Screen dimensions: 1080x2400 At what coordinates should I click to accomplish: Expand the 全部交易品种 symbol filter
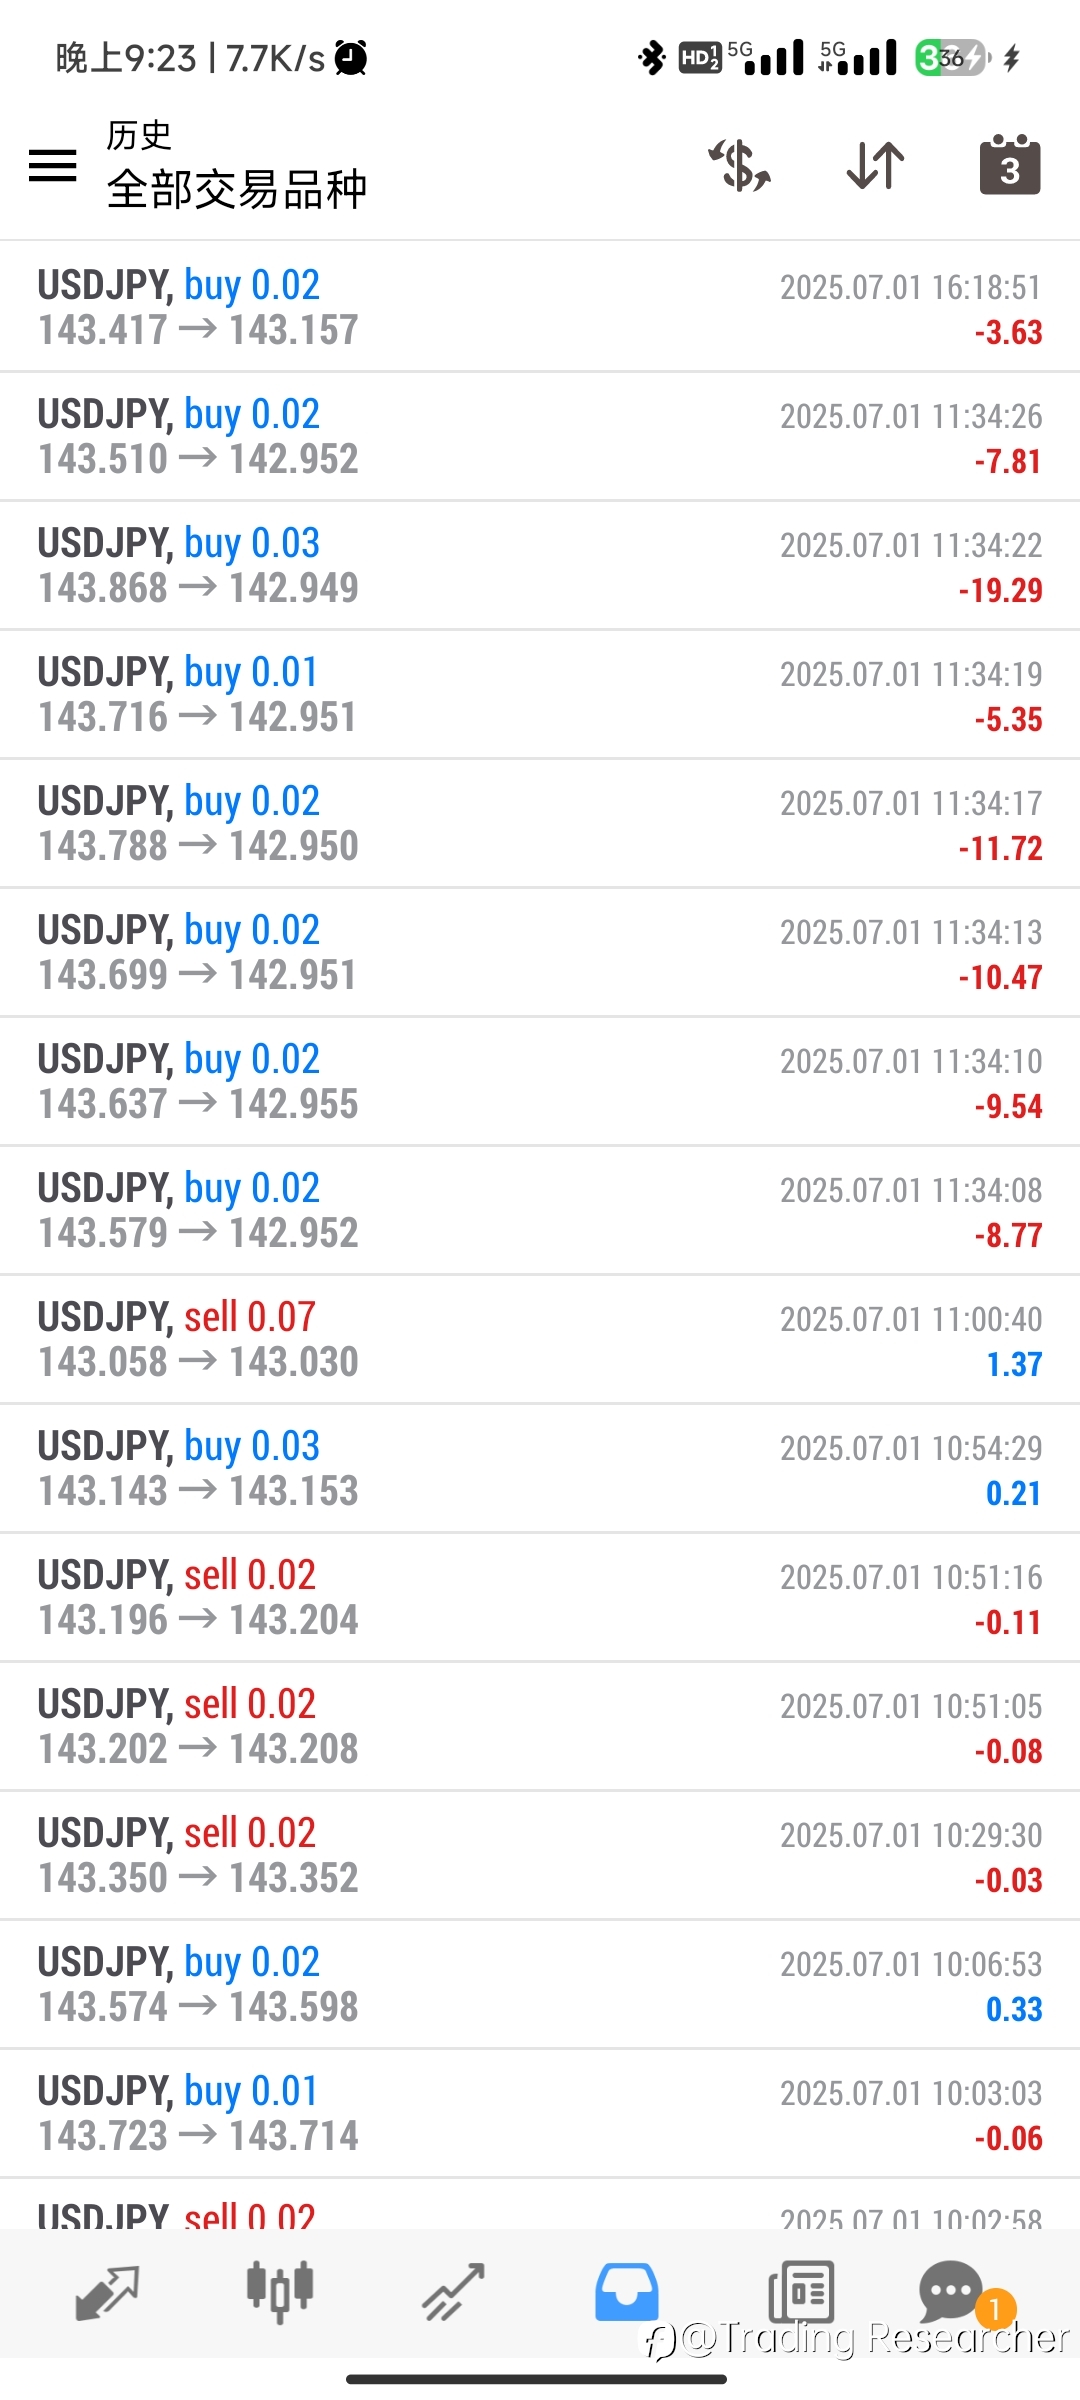pos(237,189)
